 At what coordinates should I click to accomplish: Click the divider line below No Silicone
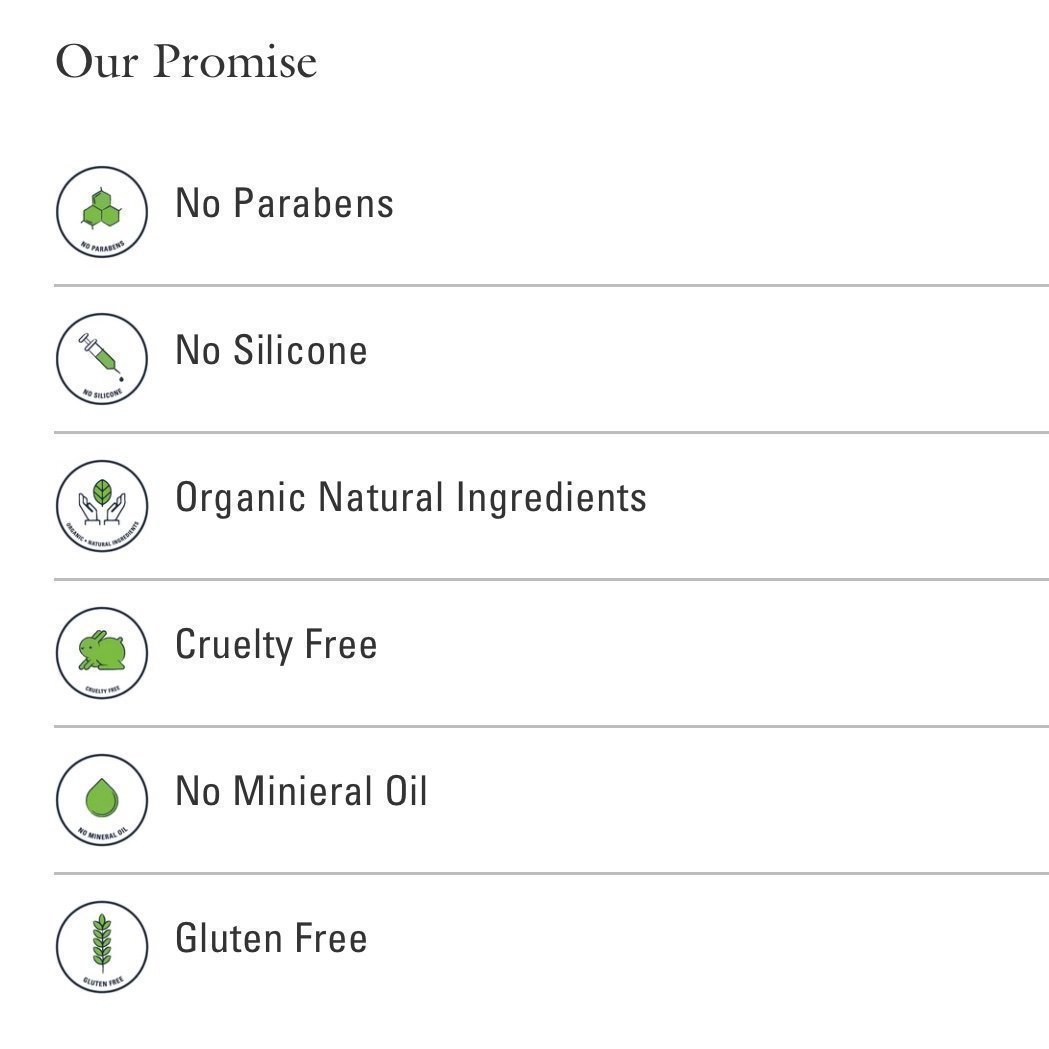pyautogui.click(x=551, y=433)
